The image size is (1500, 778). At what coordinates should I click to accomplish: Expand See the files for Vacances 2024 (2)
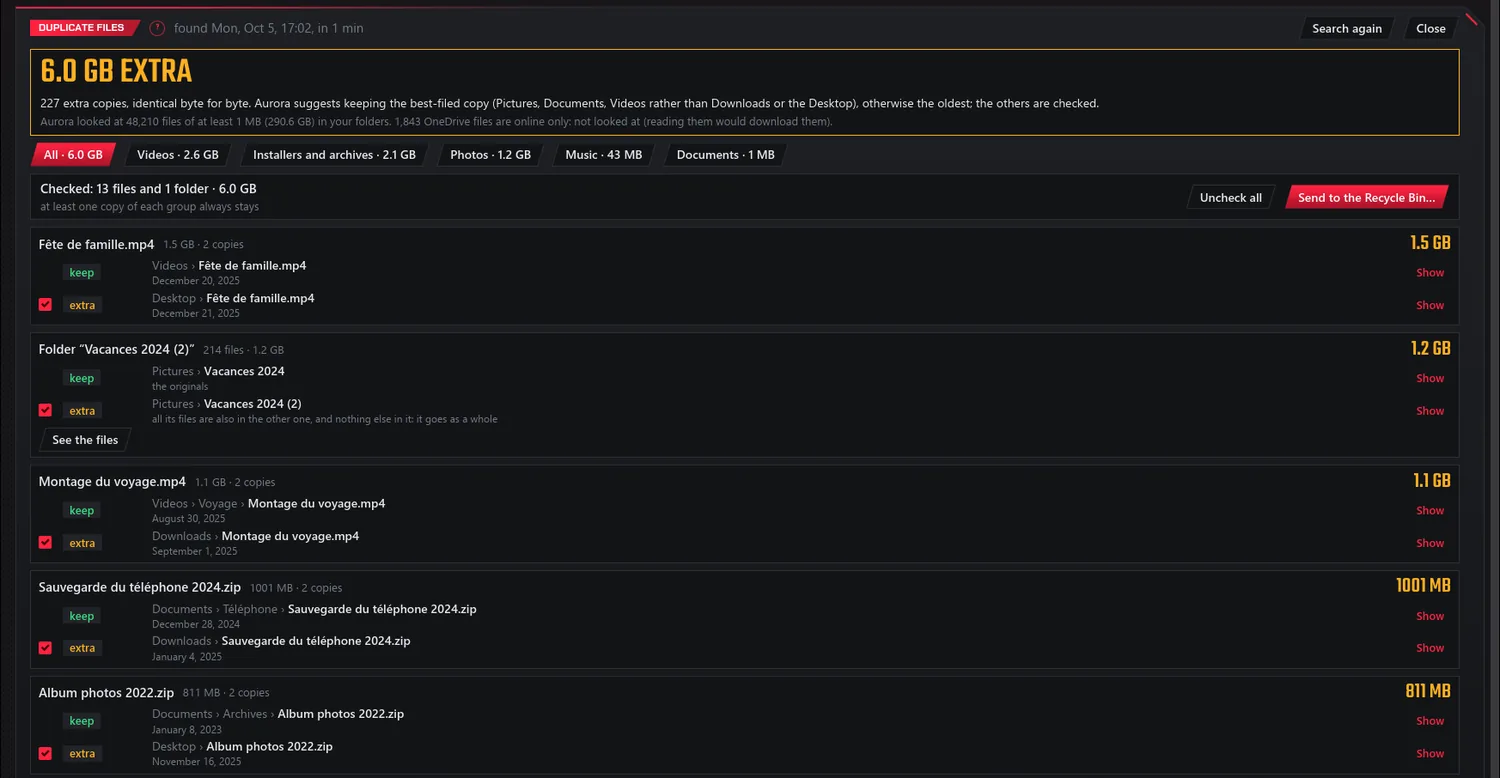85,440
